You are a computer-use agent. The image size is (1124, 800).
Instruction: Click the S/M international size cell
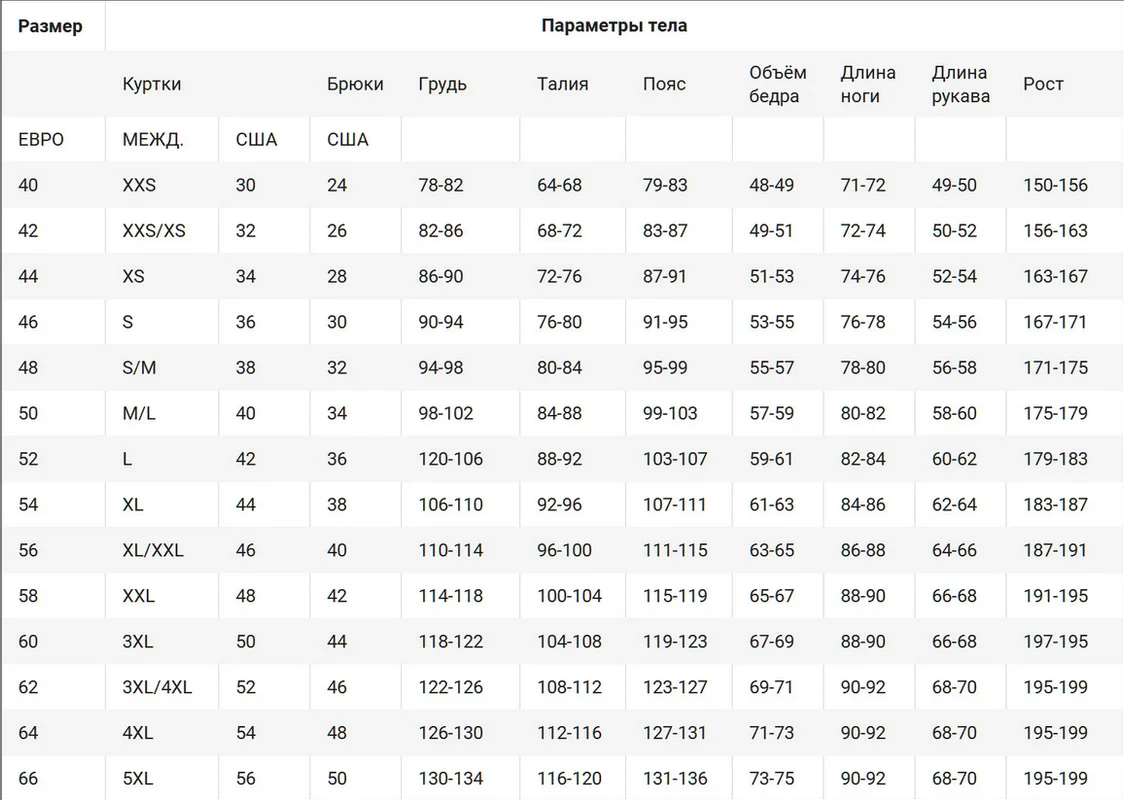click(139, 368)
